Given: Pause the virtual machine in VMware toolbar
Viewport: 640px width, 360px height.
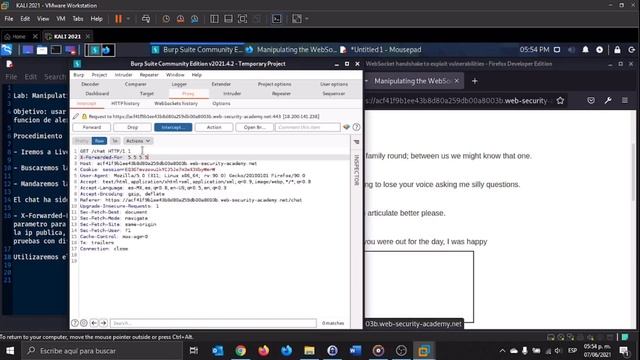Looking at the screenshot, I should pyautogui.click(x=118, y=19).
